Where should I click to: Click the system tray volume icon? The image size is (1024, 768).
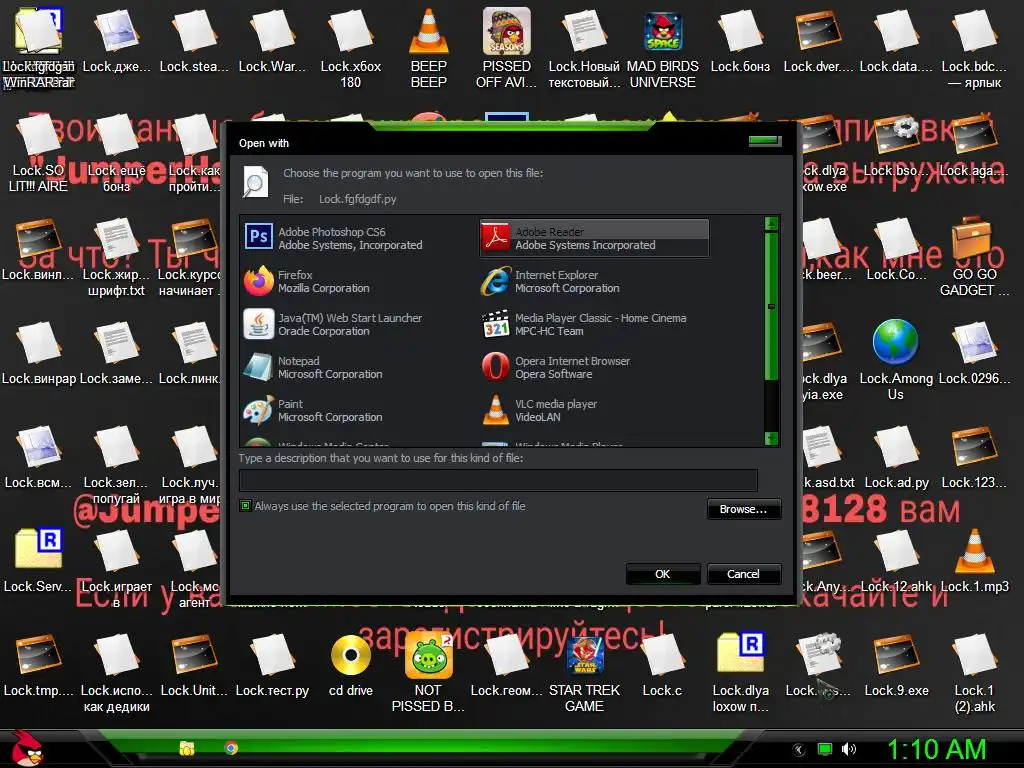pos(848,749)
